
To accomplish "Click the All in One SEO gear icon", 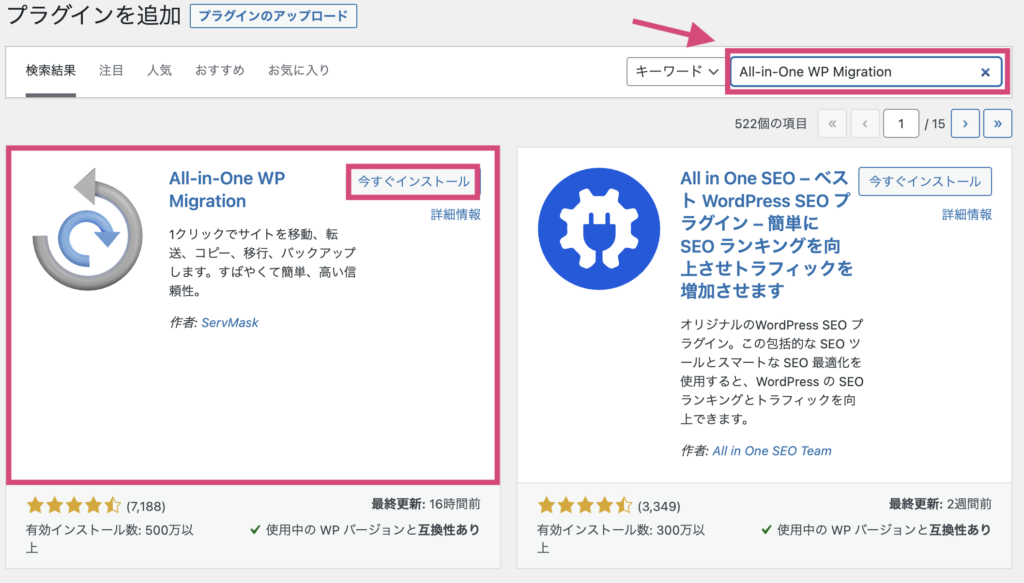I will click(x=599, y=229).
